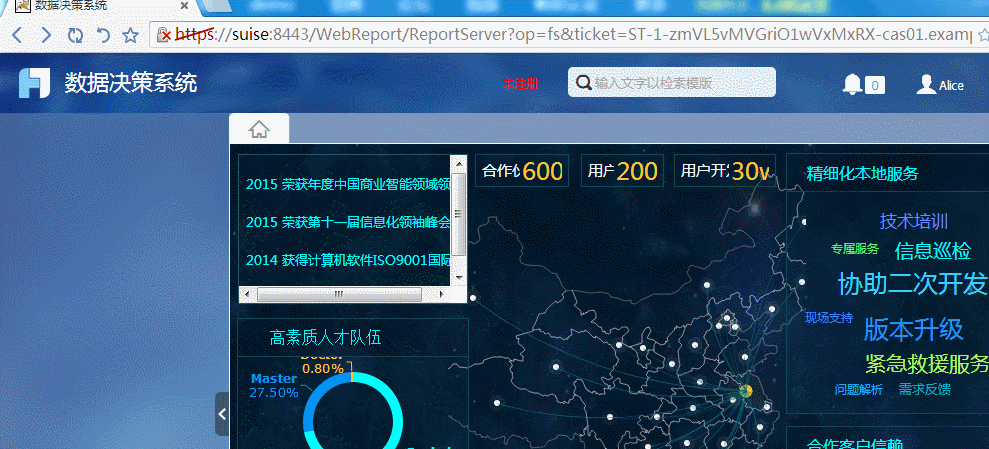
Task: Click the undo/restore arrow icon
Action: pos(103,35)
